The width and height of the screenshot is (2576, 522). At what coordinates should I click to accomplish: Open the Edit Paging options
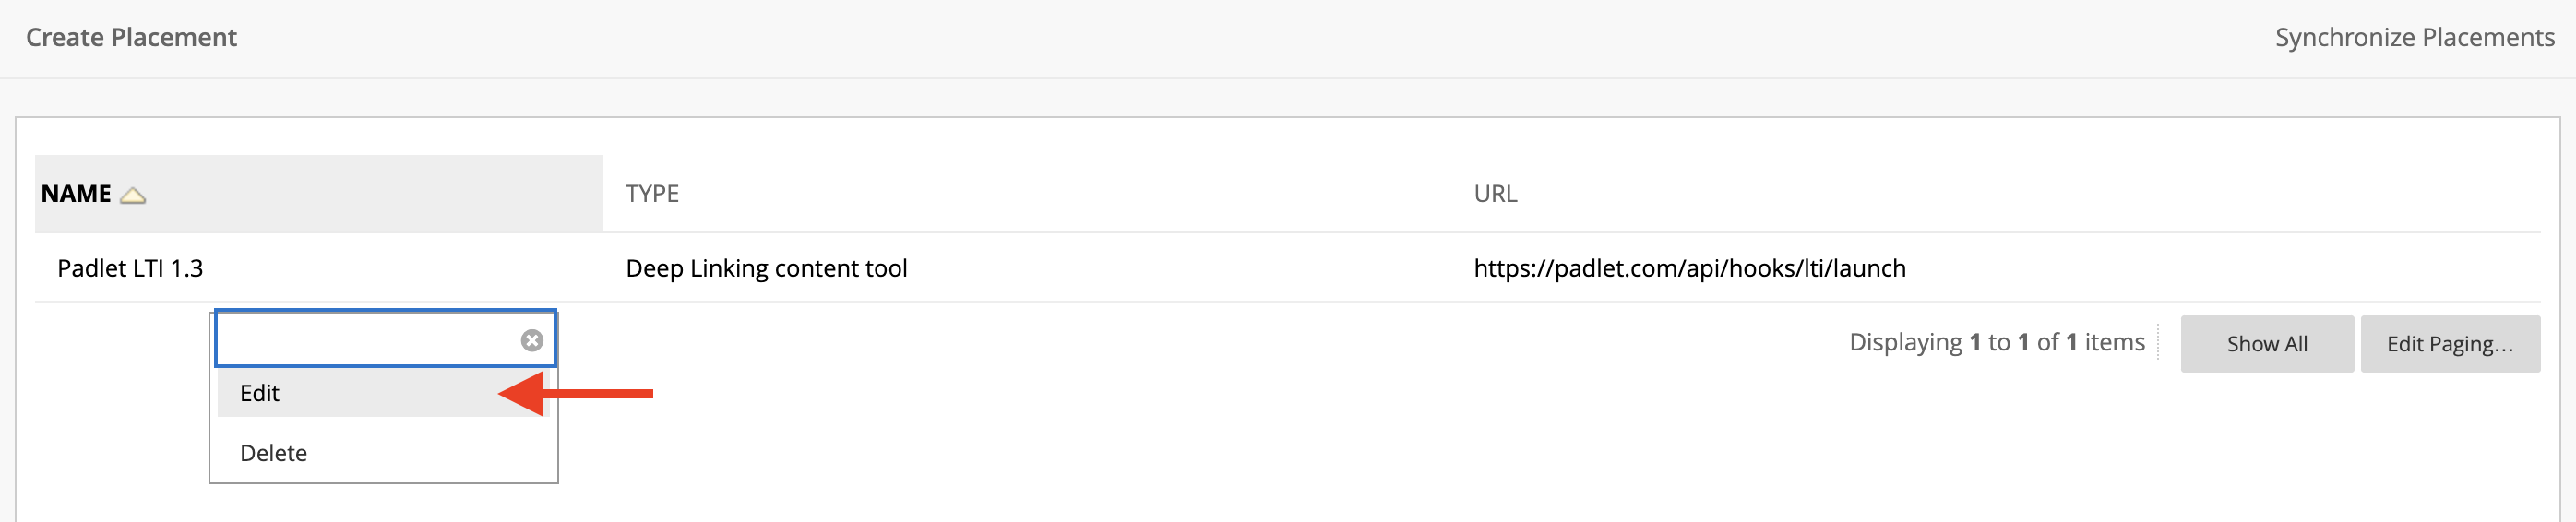click(2449, 344)
